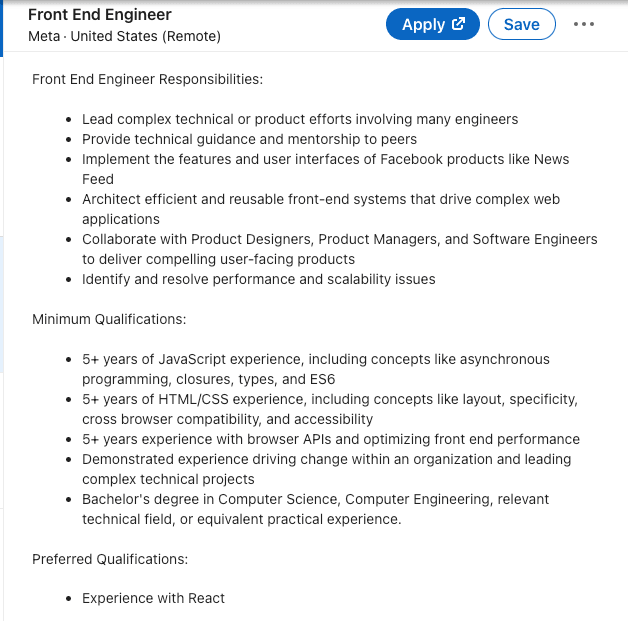
Task: Click the JavaScript experience requirement line
Action: [315, 359]
